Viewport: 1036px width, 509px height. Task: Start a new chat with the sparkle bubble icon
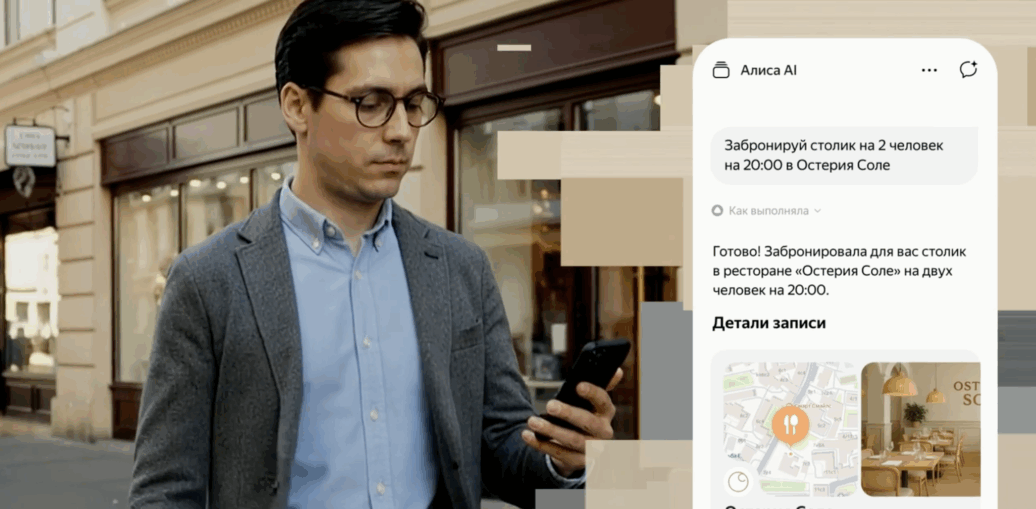tap(967, 70)
